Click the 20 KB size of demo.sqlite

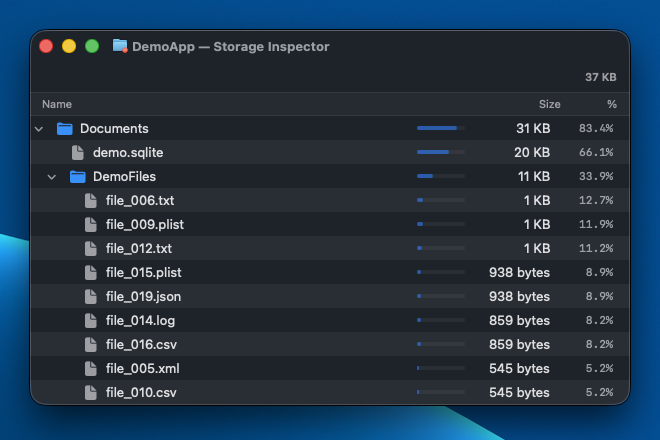pyautogui.click(x=532, y=152)
